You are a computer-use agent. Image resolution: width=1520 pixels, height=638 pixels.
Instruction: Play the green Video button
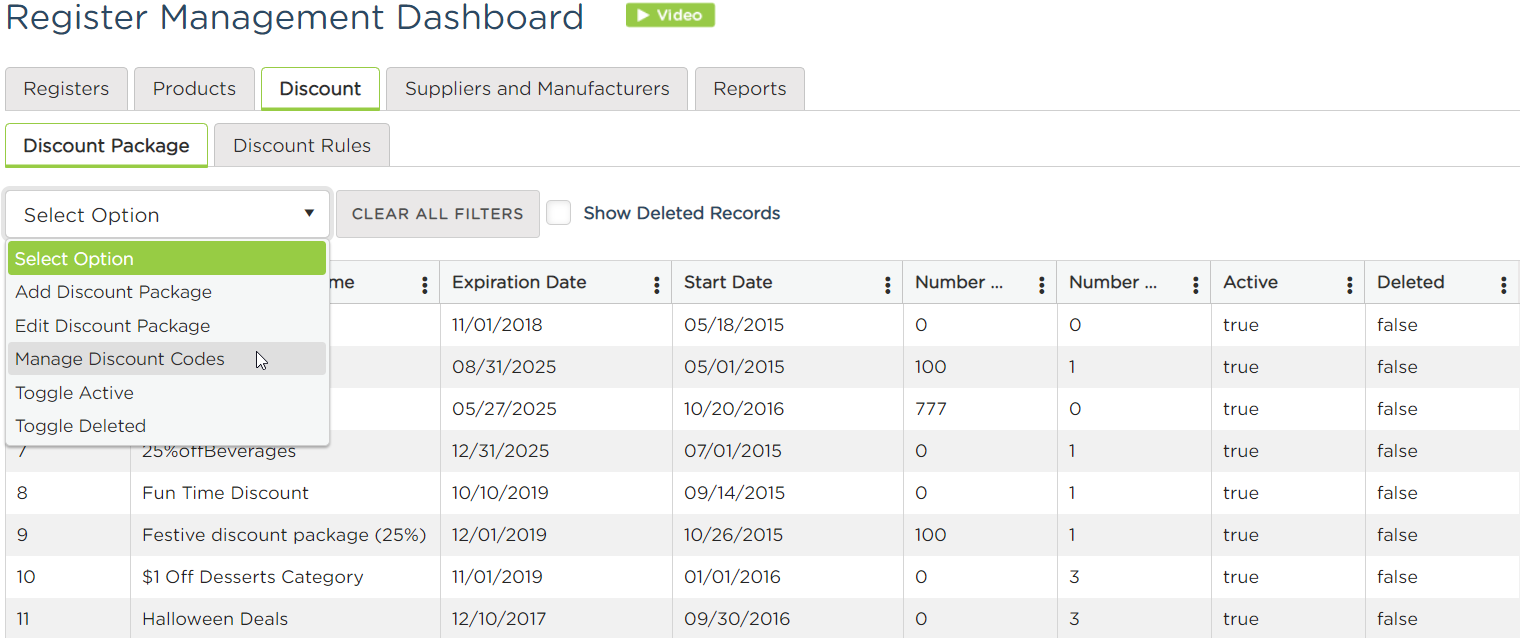670,16
